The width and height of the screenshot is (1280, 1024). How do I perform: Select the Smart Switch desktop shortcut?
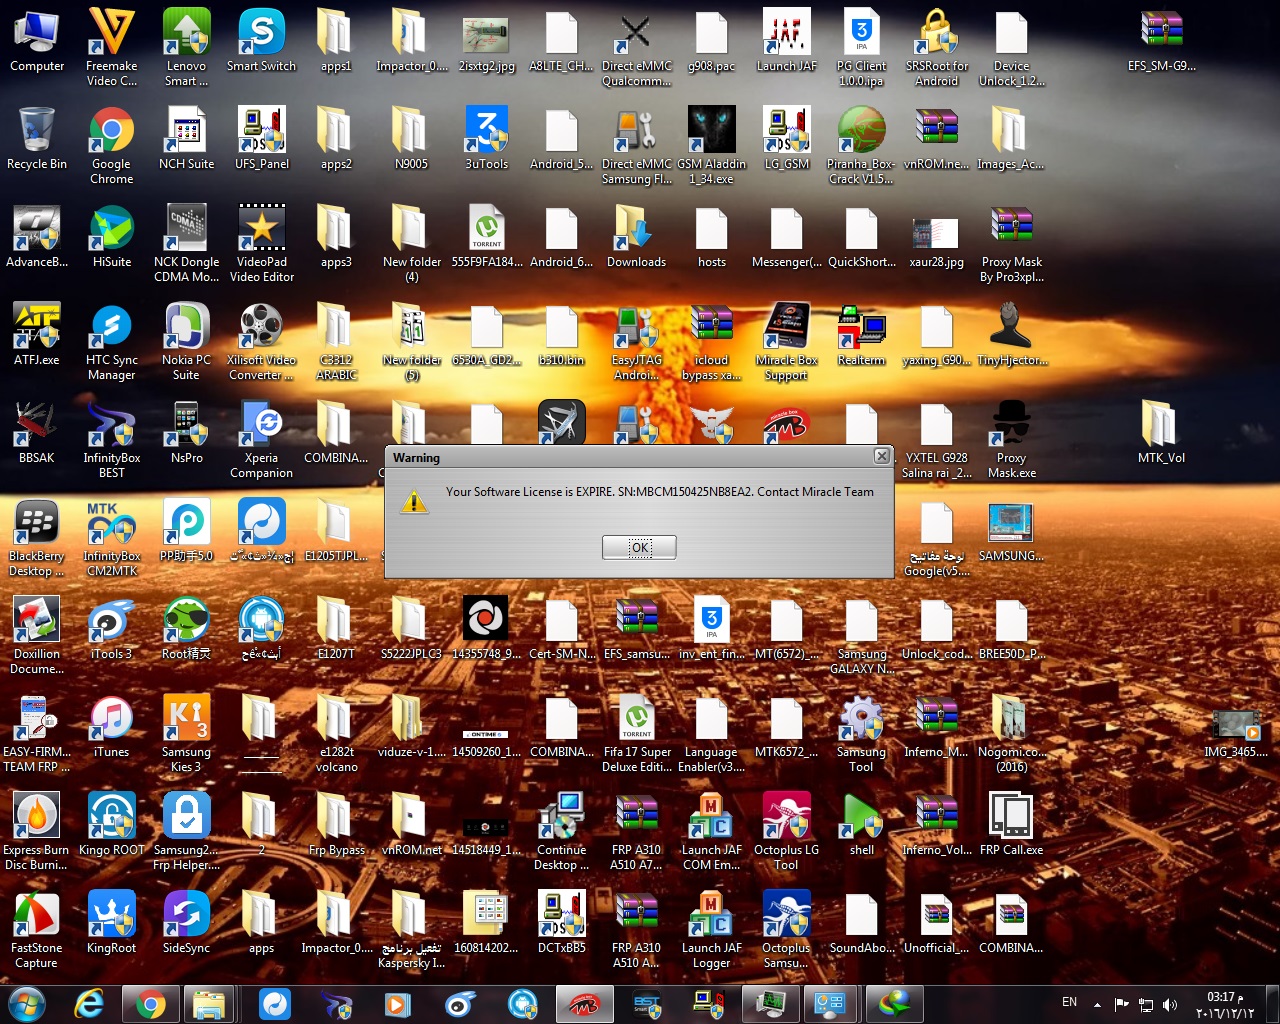262,41
